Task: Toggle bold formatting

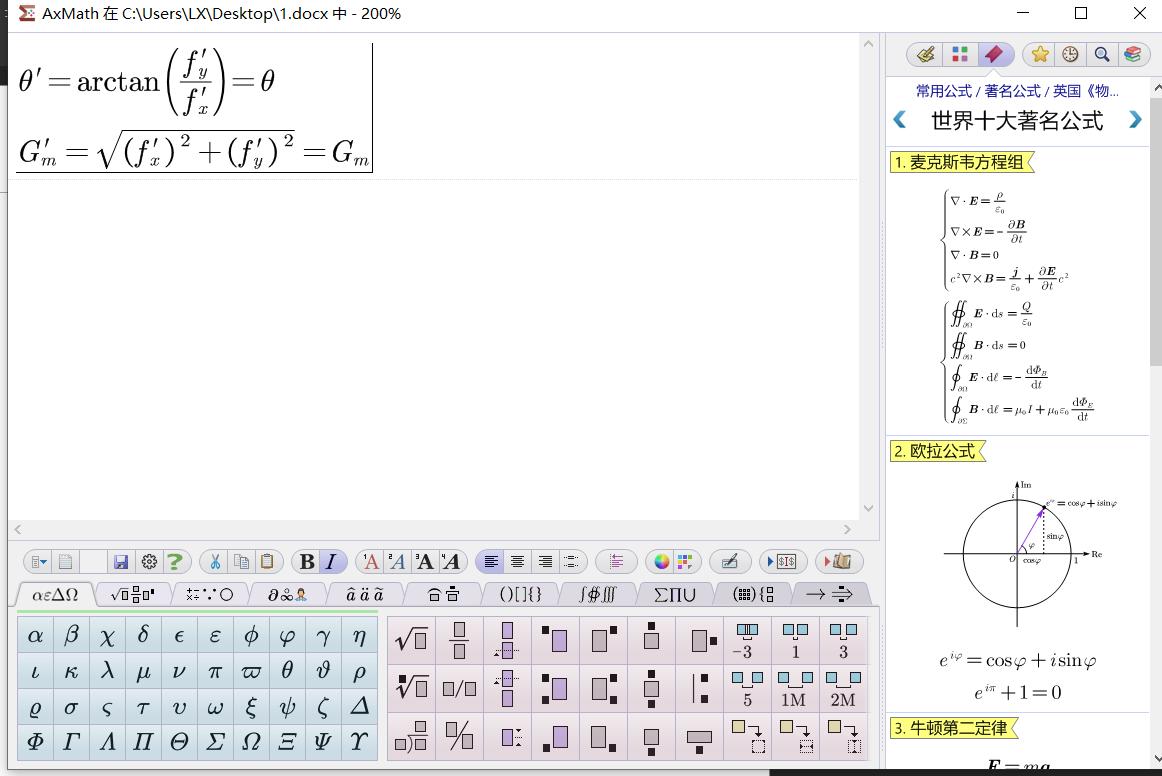Action: pos(306,561)
